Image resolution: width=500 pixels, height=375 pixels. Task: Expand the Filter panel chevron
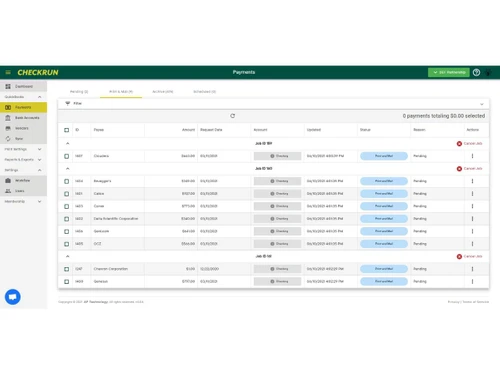point(482,104)
